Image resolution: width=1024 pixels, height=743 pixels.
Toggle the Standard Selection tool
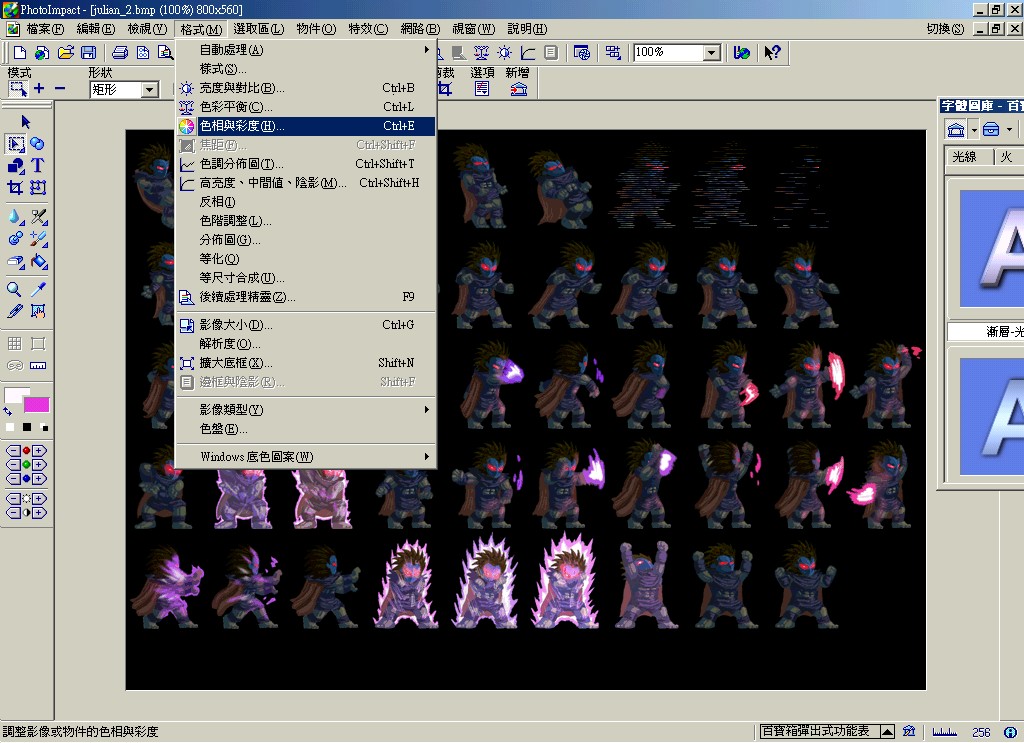(x=16, y=144)
